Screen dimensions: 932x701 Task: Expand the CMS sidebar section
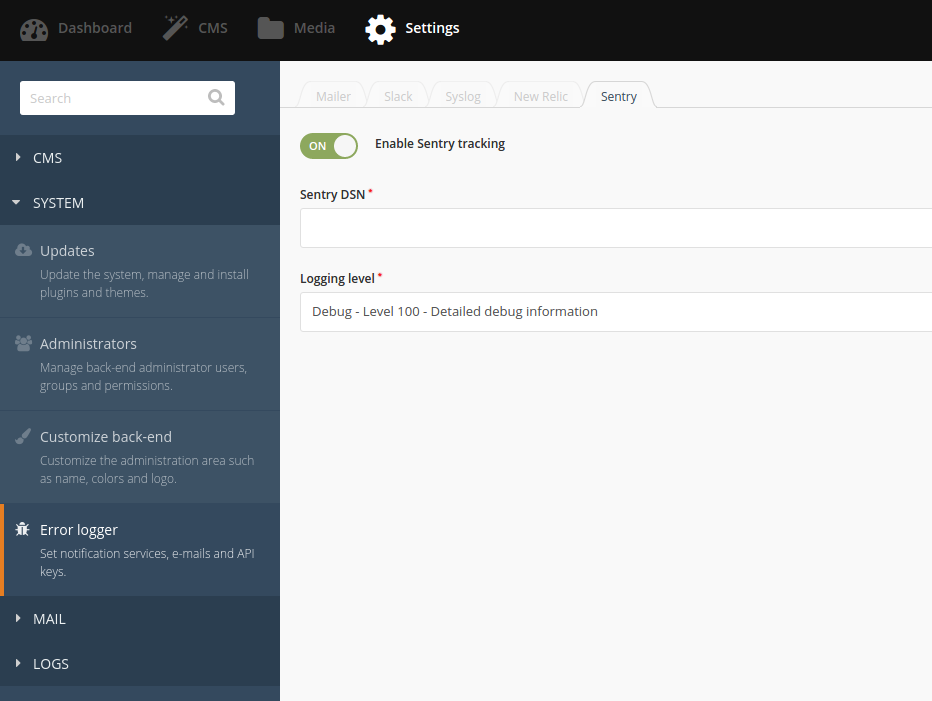point(140,158)
